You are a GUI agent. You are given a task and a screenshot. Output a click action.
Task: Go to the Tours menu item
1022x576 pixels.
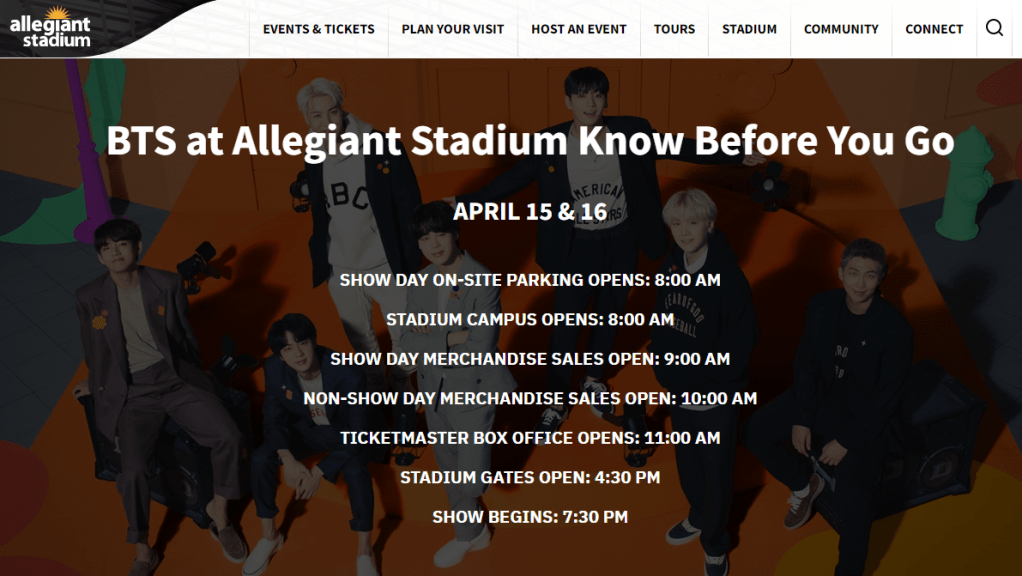(674, 29)
